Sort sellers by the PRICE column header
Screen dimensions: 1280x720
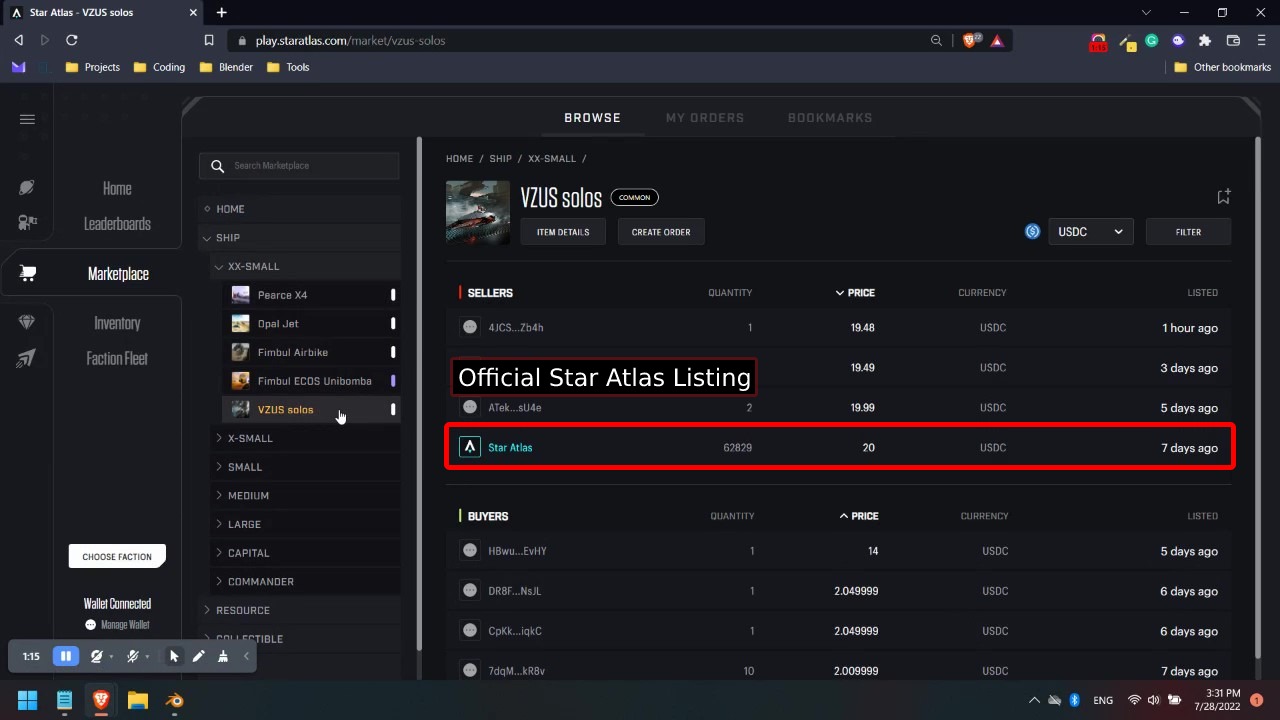click(x=855, y=293)
